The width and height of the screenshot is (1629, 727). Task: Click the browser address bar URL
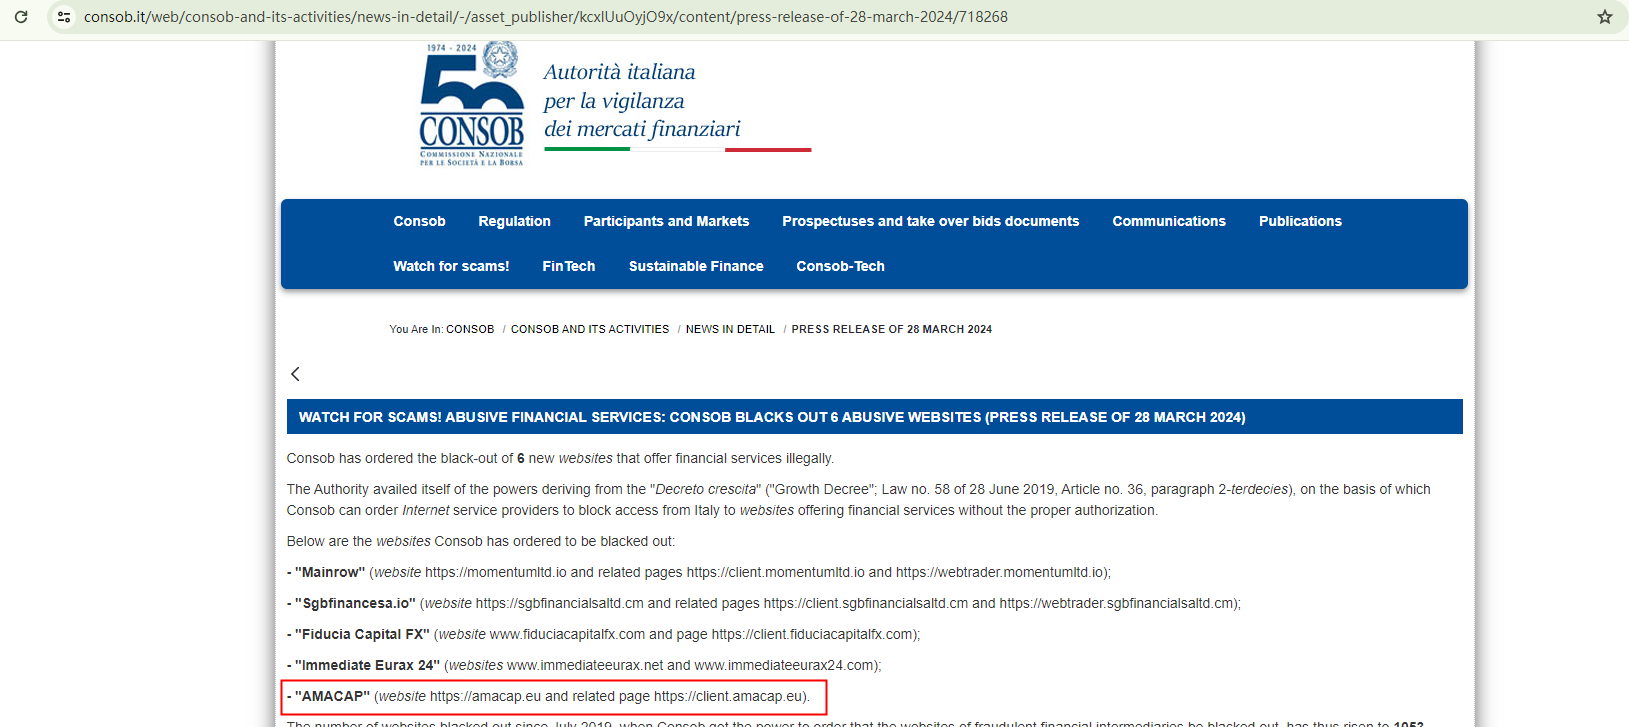pos(546,17)
